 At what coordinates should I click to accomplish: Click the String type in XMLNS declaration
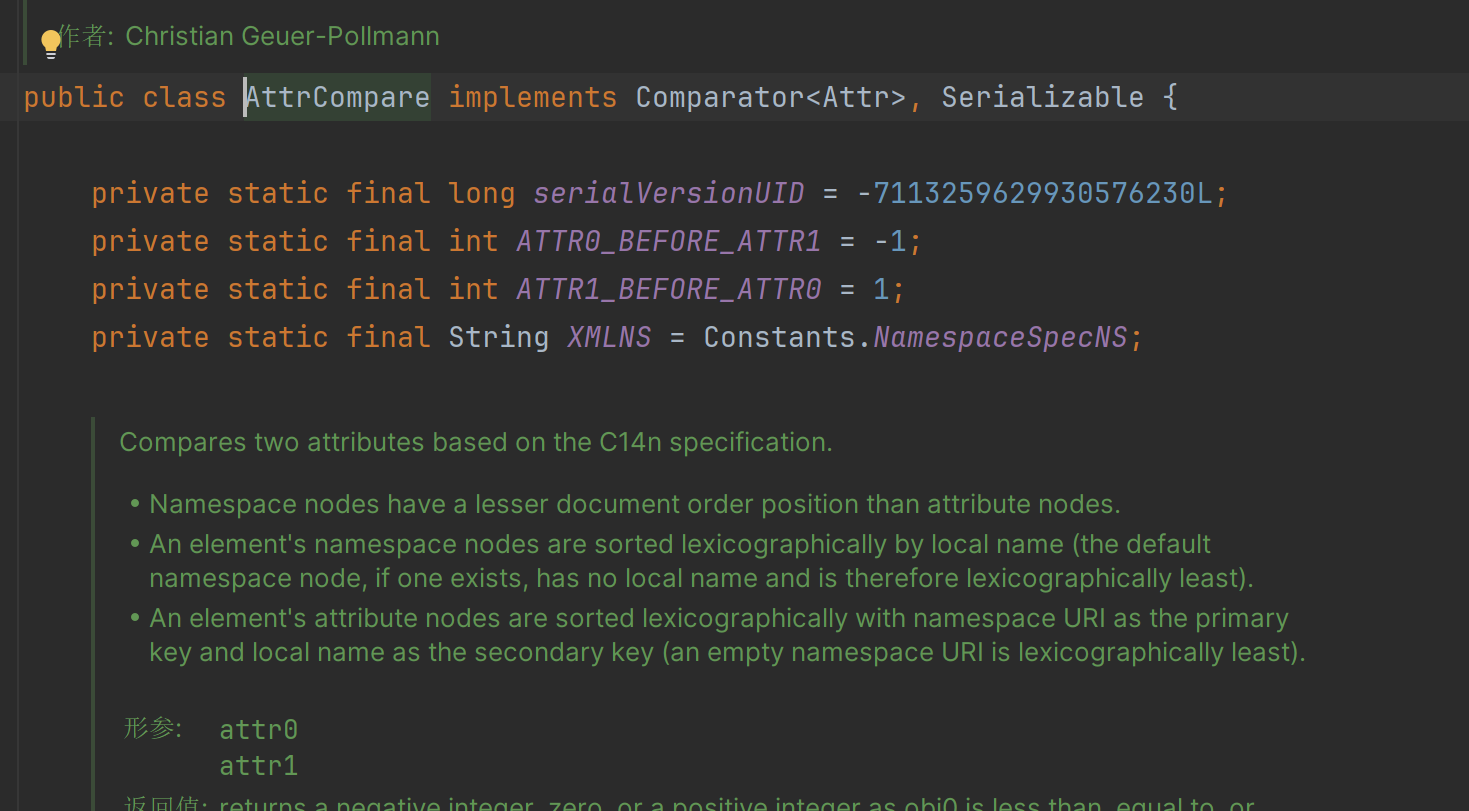(x=499, y=337)
